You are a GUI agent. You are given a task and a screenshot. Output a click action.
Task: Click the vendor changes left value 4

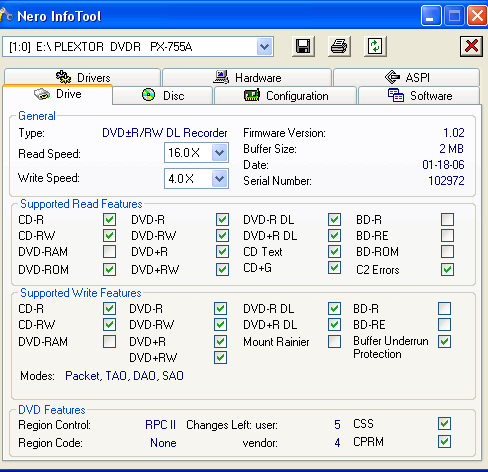[337, 443]
